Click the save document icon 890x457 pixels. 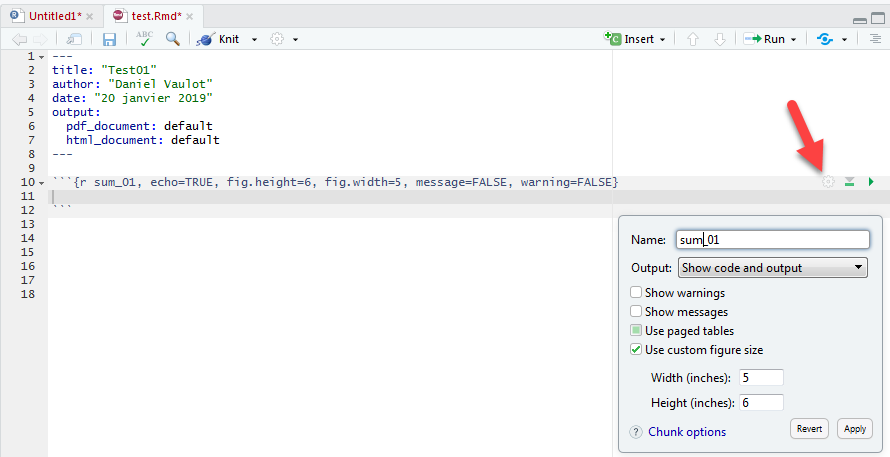tap(110, 39)
